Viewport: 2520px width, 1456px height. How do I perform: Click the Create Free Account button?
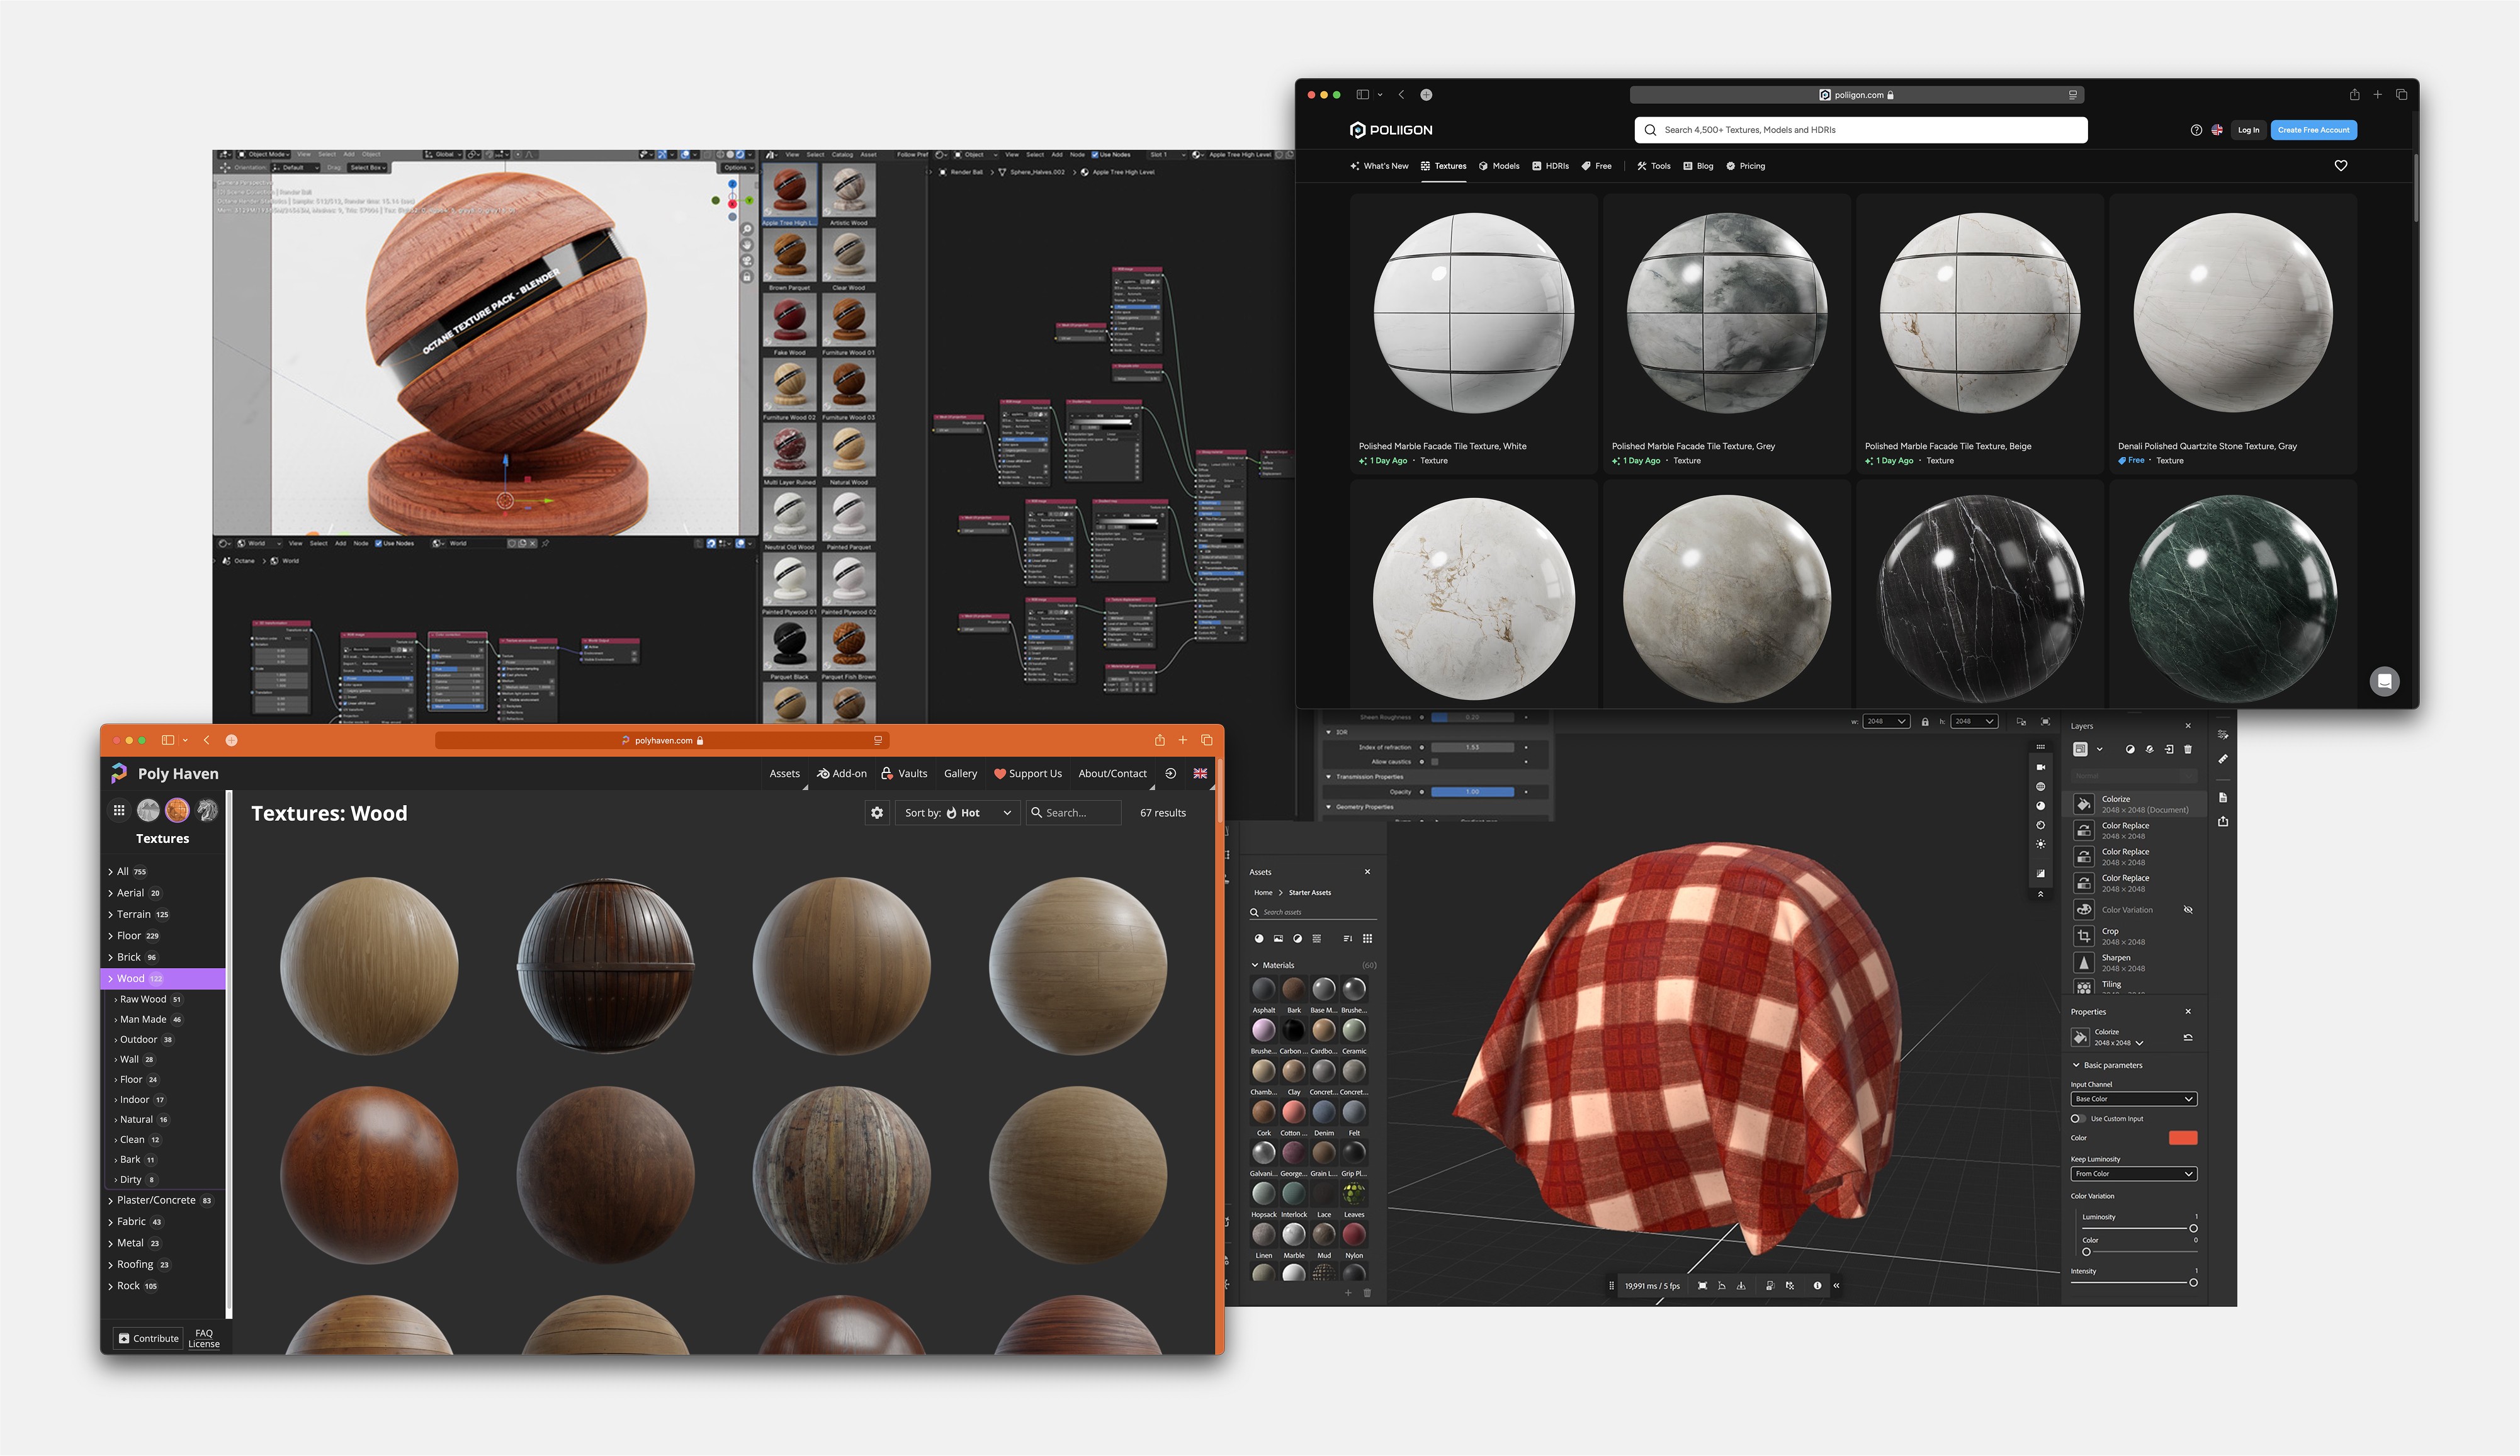(2313, 130)
